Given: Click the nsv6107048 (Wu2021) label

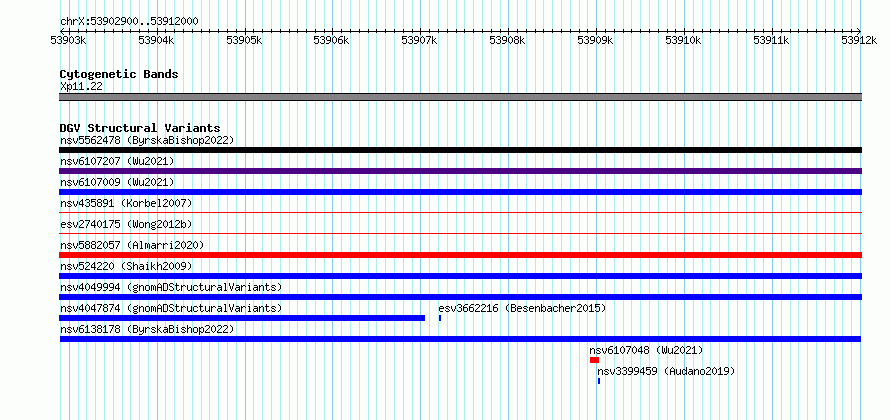Looking at the screenshot, I should coord(646,350).
